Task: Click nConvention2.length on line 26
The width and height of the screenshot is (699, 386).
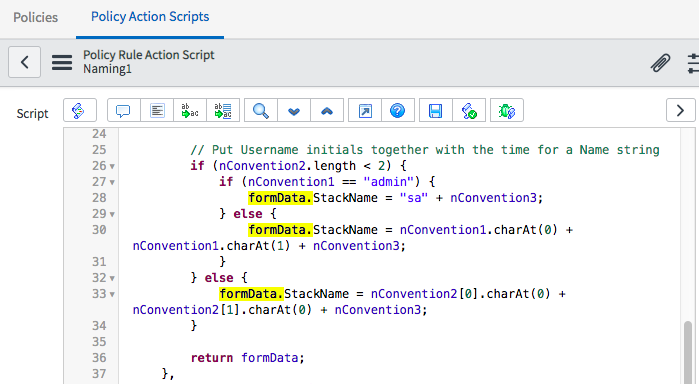Action: 288,166
